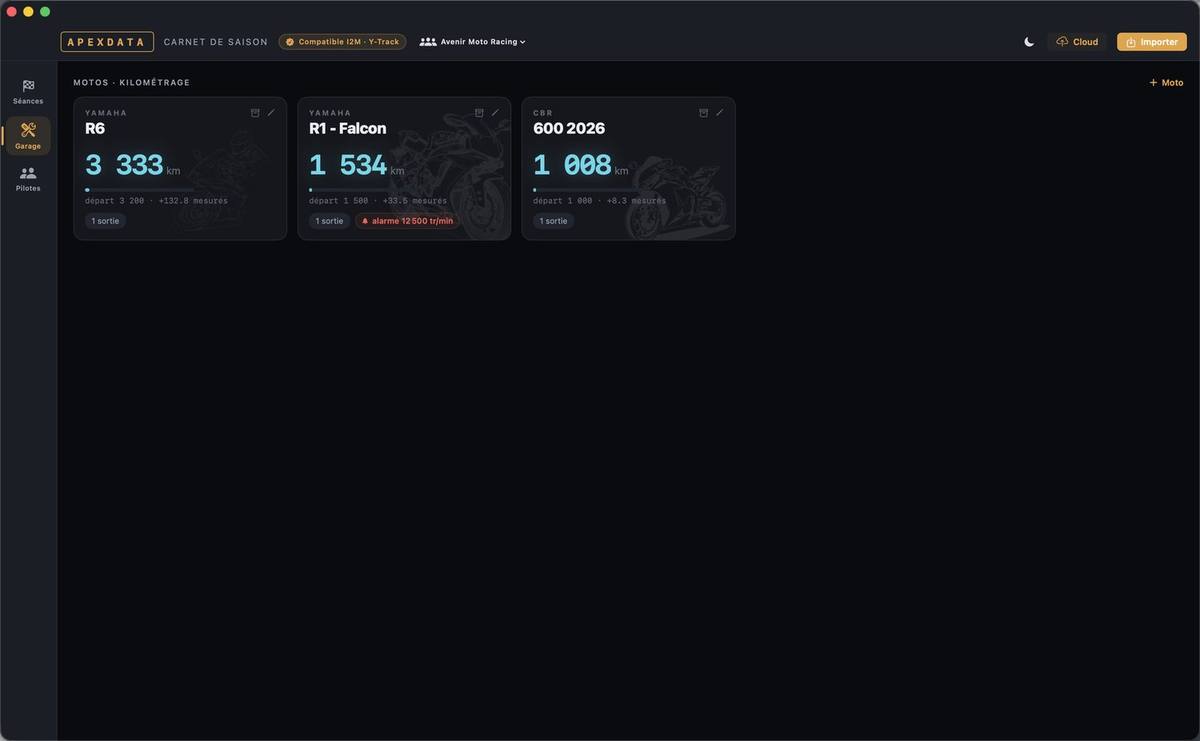Edit the CBR 600 2026 bike
This screenshot has width=1200, height=741.
719,113
